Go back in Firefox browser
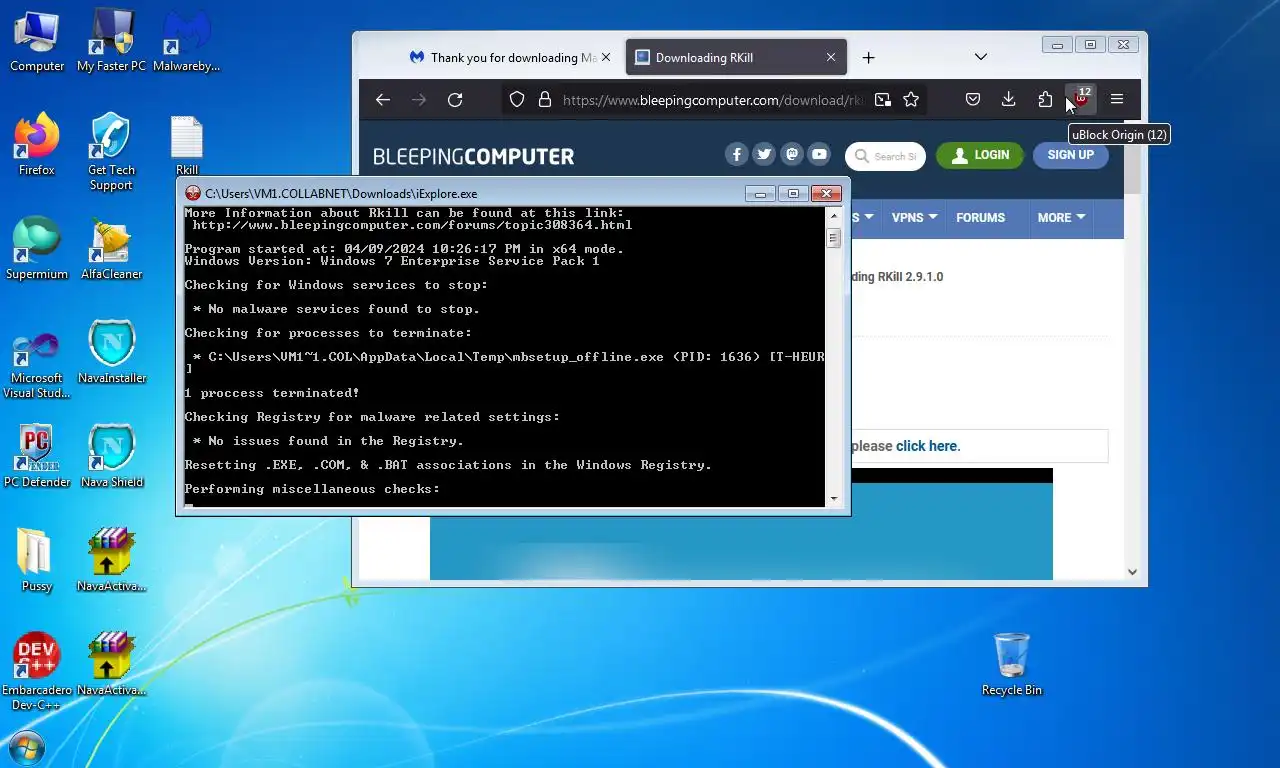 pos(382,99)
